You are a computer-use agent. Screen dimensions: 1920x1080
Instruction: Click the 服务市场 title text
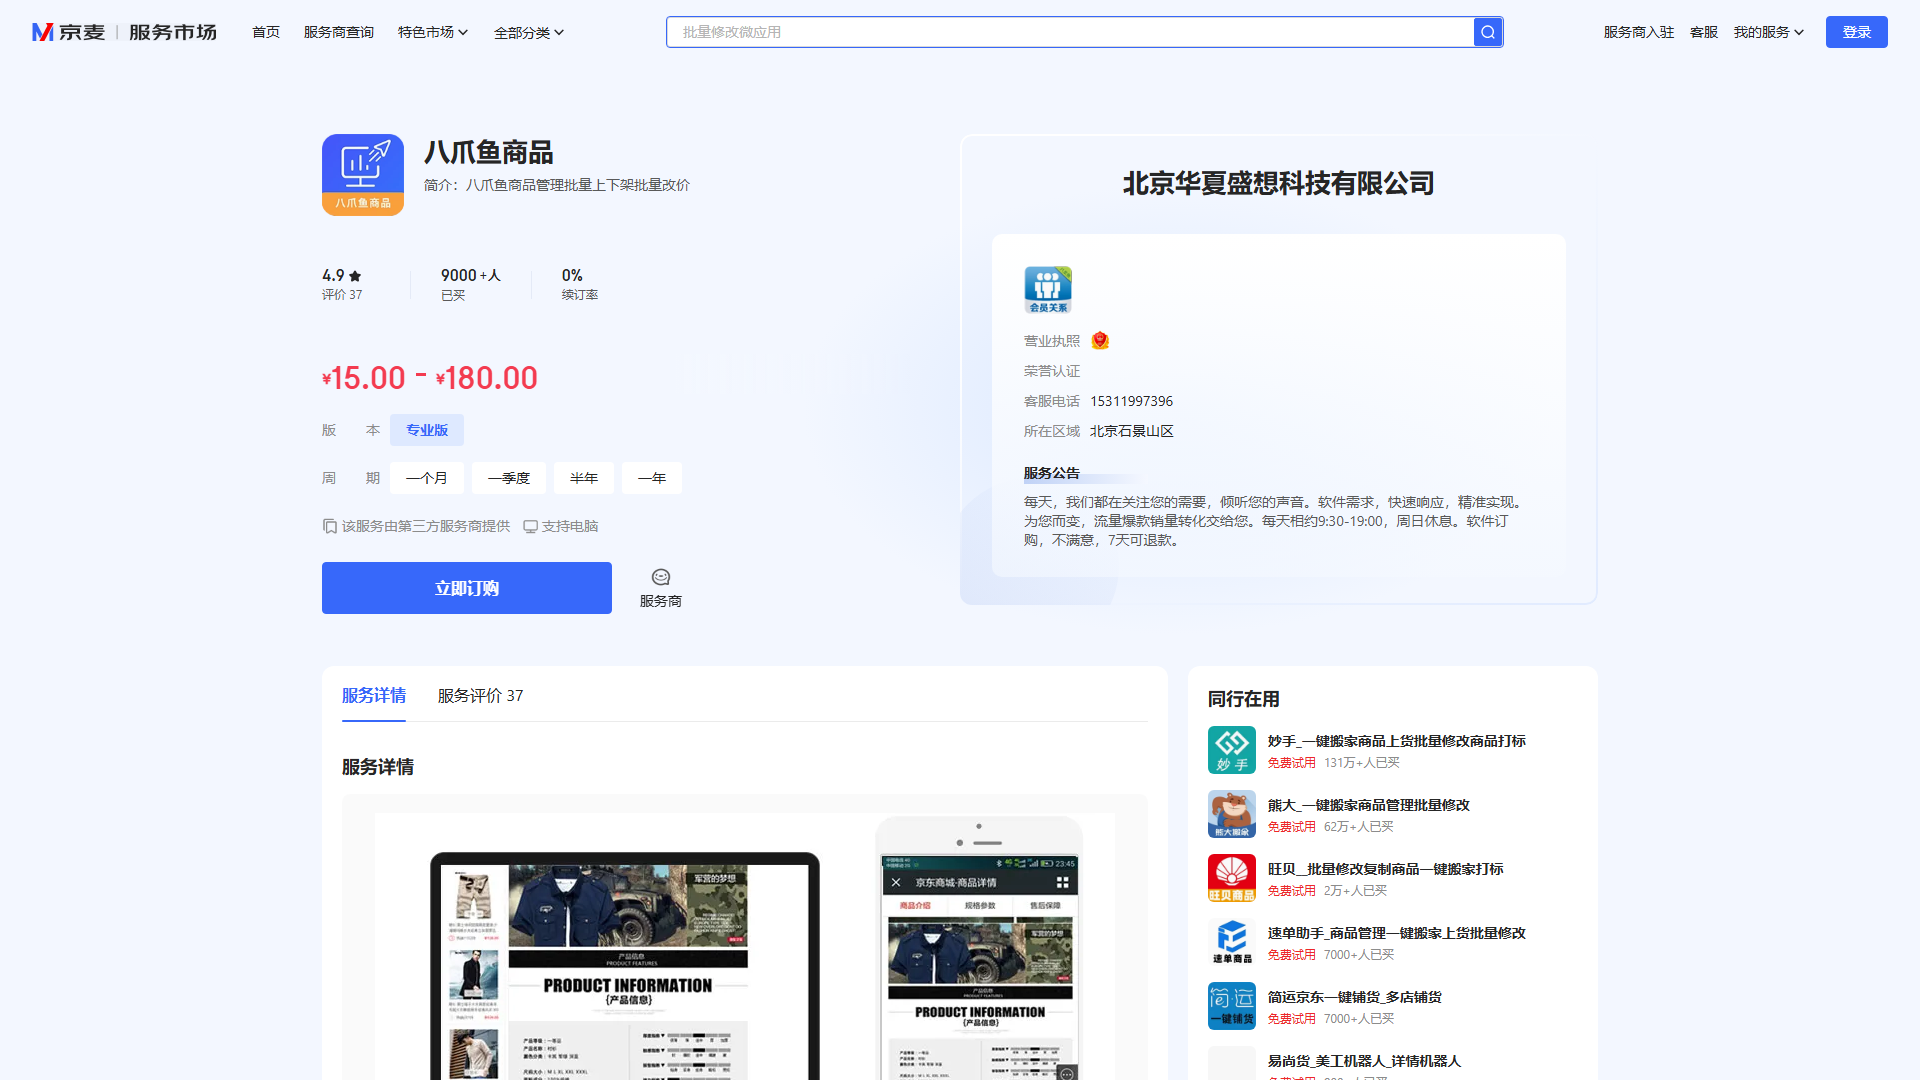[173, 32]
